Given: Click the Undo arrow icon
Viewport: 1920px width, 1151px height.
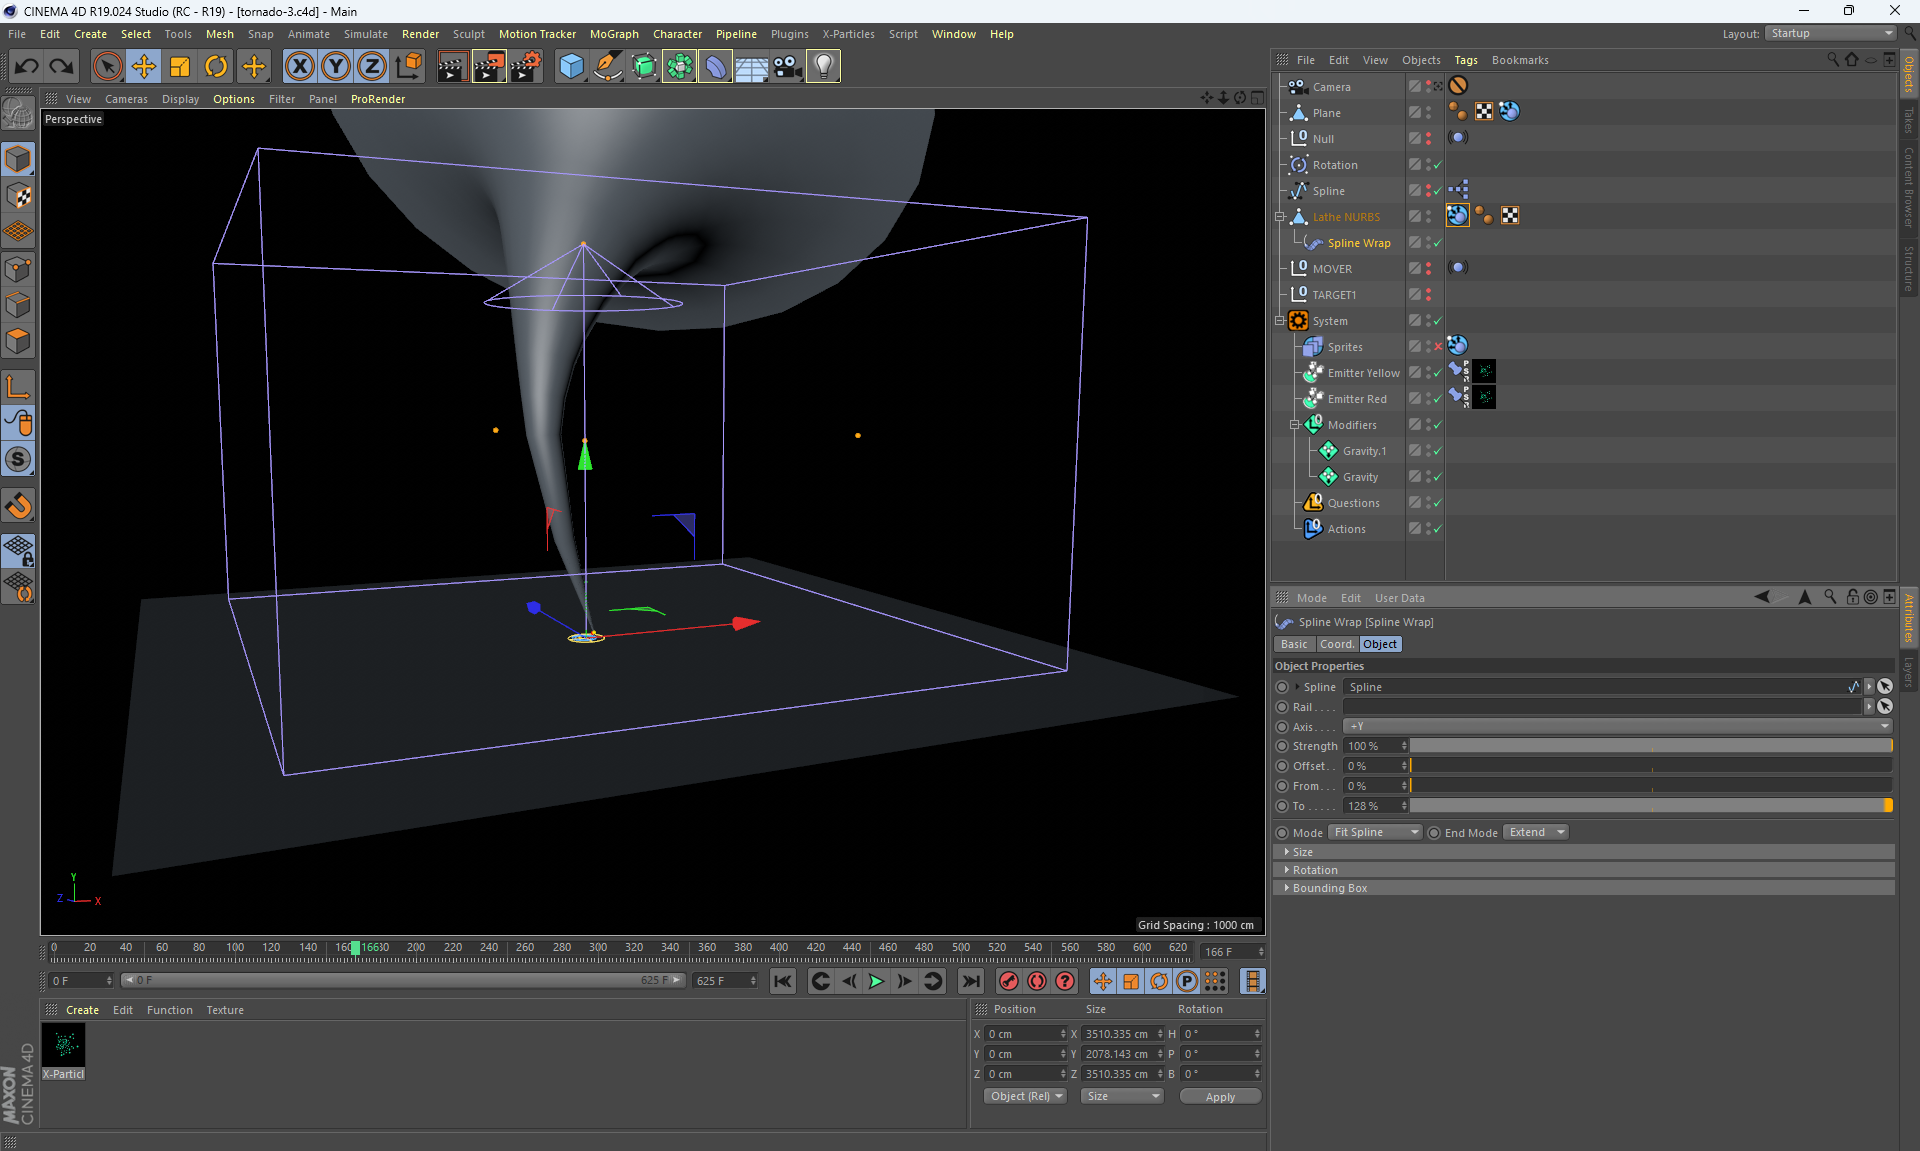Looking at the screenshot, I should click(x=27, y=67).
